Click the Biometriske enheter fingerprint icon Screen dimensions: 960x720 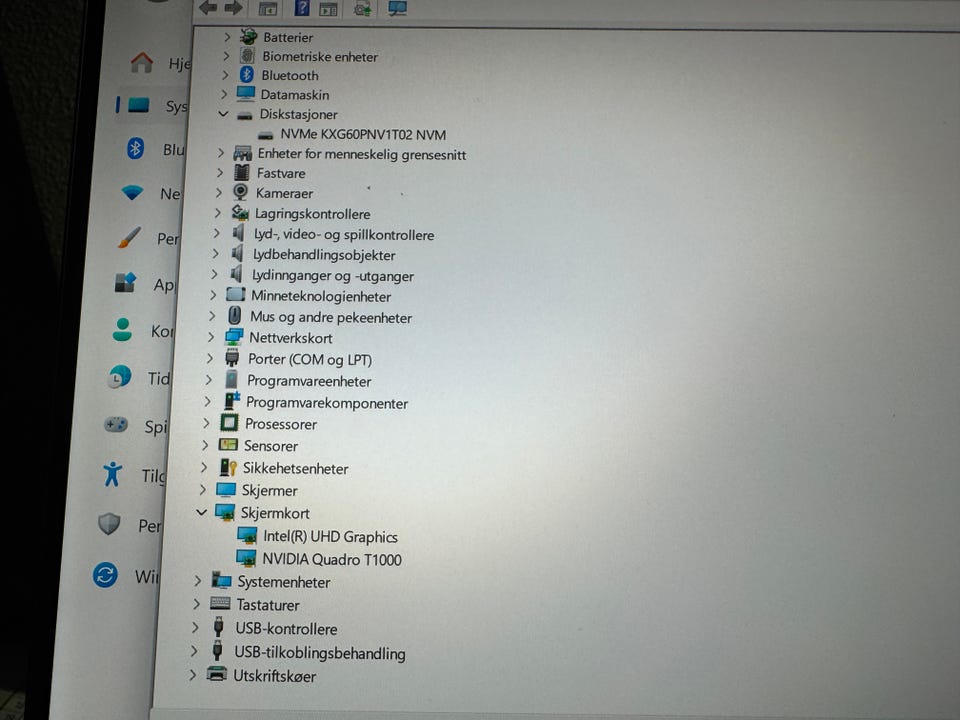(247, 56)
